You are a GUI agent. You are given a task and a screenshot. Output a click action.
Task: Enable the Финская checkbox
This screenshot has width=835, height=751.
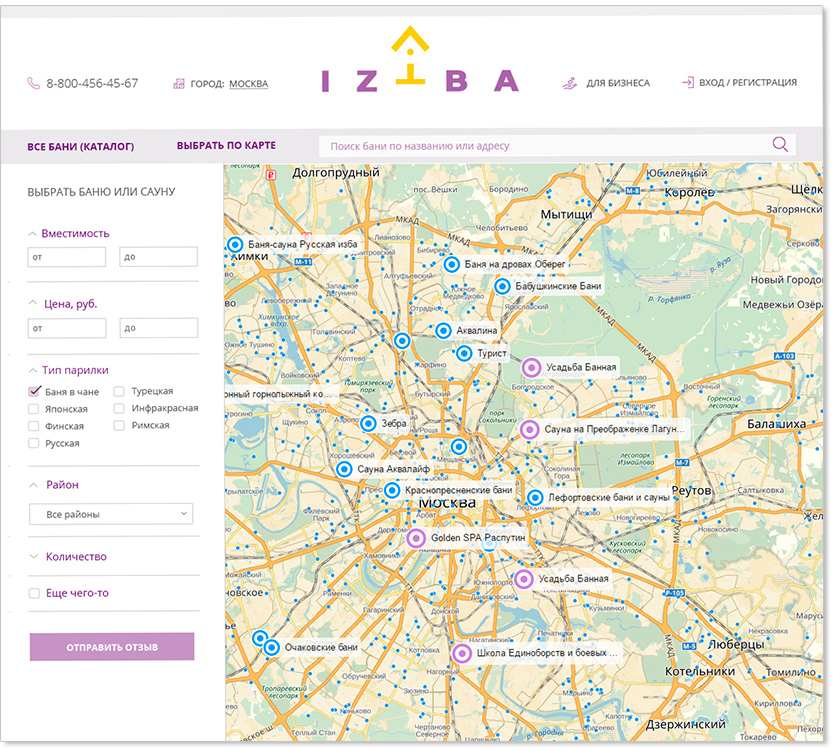(x=34, y=426)
